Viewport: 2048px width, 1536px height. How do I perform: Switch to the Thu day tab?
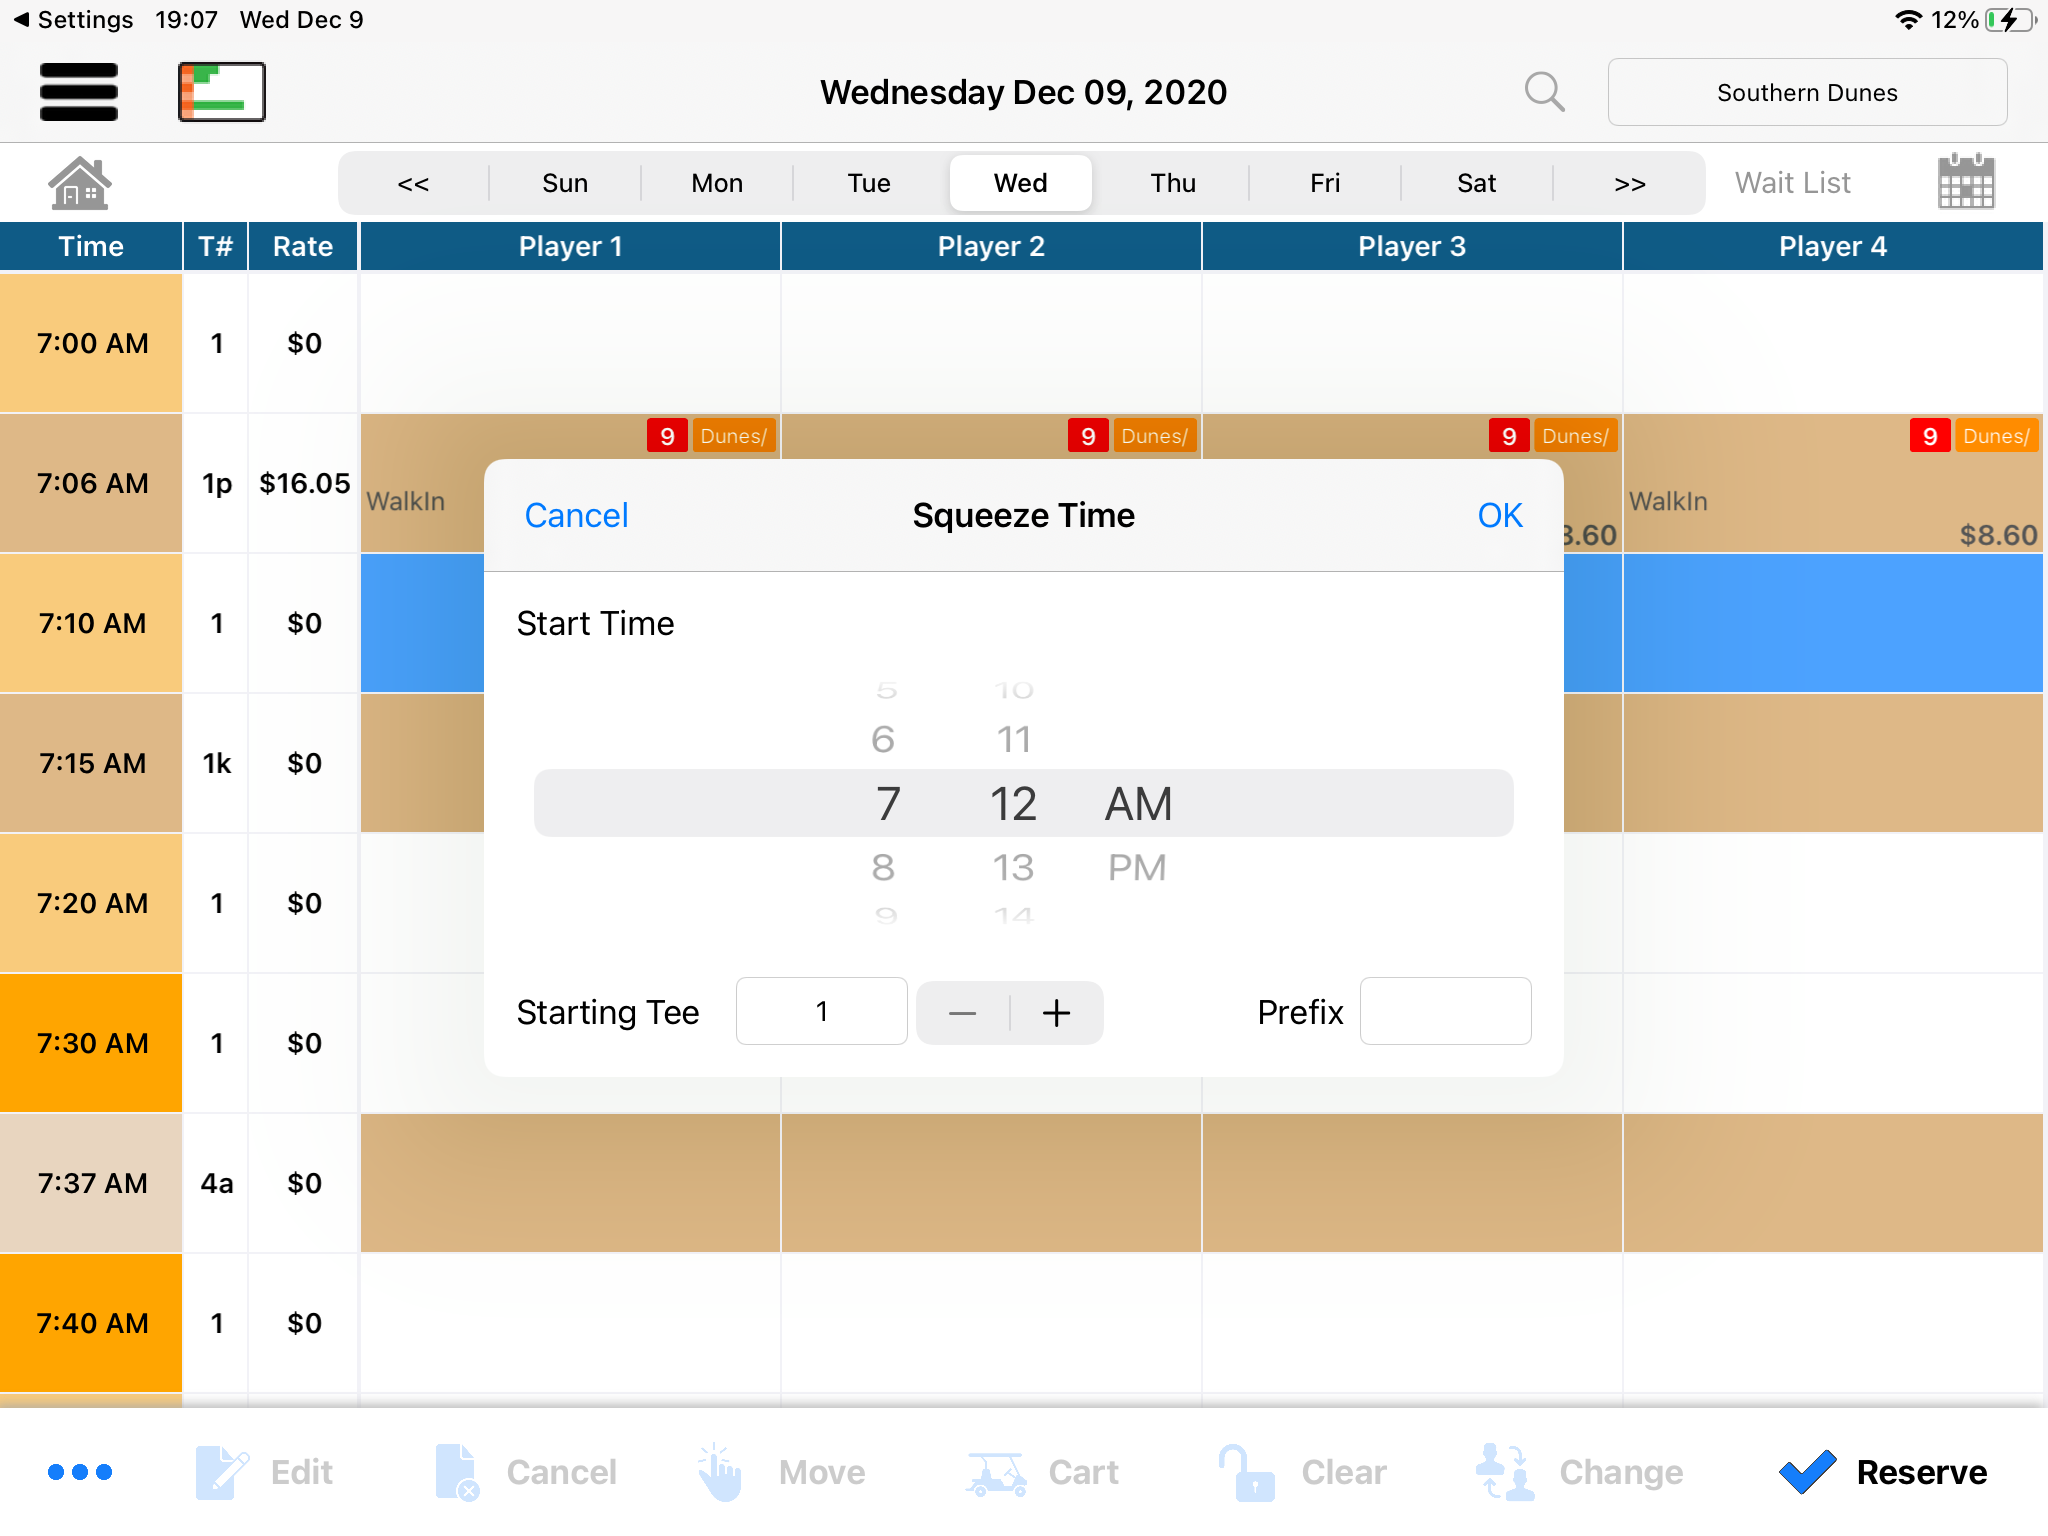tap(1172, 183)
